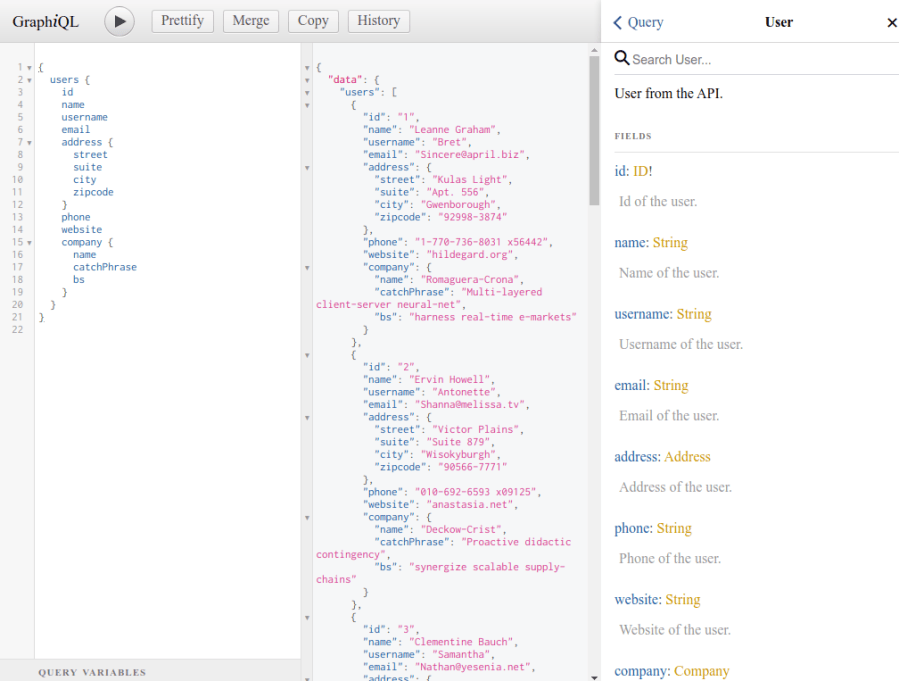Run the query with the play button
Screen dimensions: 899x681
click(119, 21)
